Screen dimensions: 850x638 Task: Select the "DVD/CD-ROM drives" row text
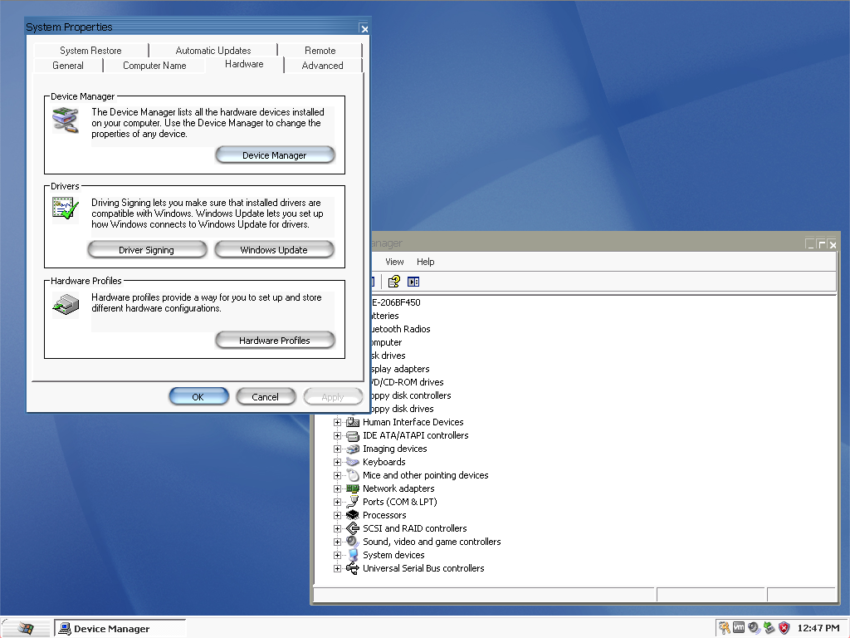click(407, 382)
